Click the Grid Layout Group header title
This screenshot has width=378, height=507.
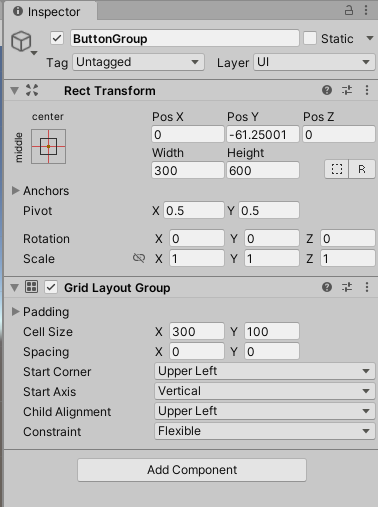(117, 288)
